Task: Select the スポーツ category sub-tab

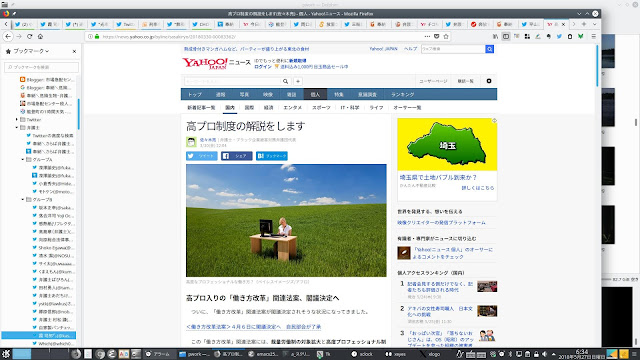Action: [x=321, y=108]
